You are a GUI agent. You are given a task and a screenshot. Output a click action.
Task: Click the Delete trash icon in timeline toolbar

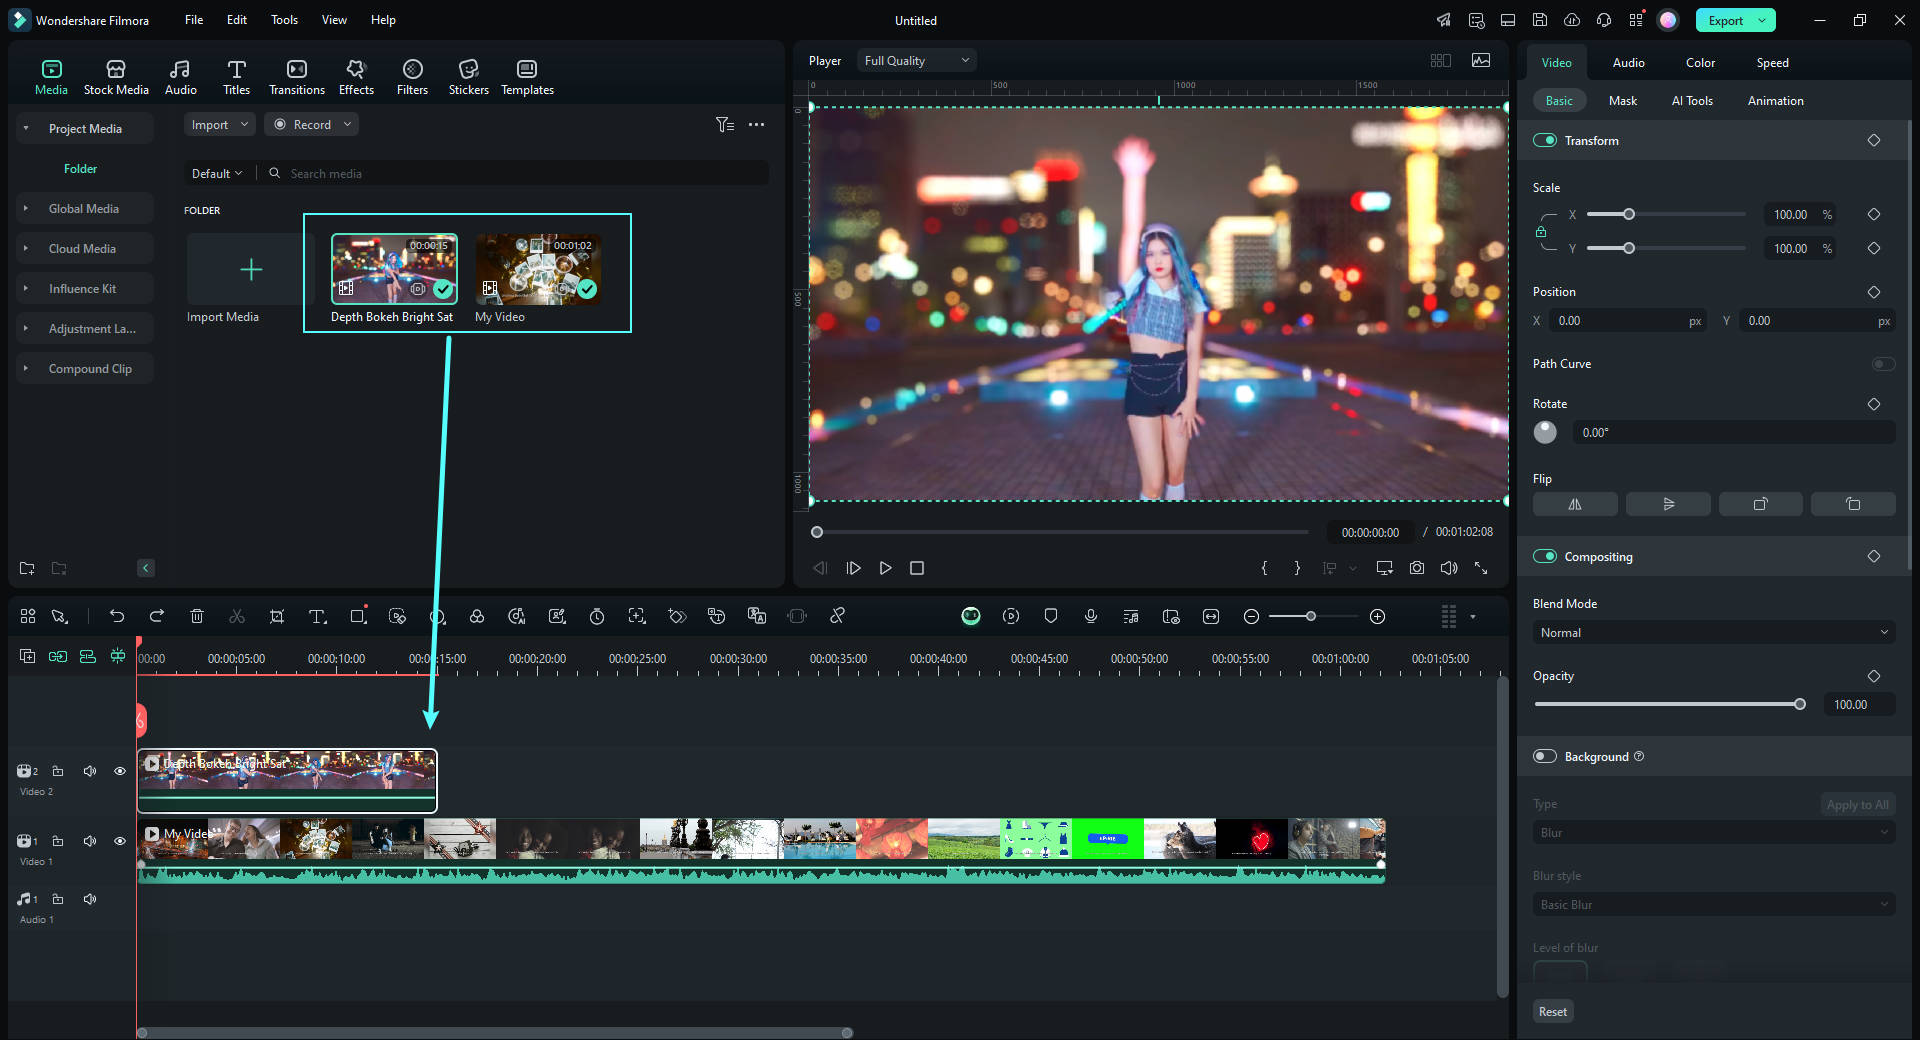197,617
